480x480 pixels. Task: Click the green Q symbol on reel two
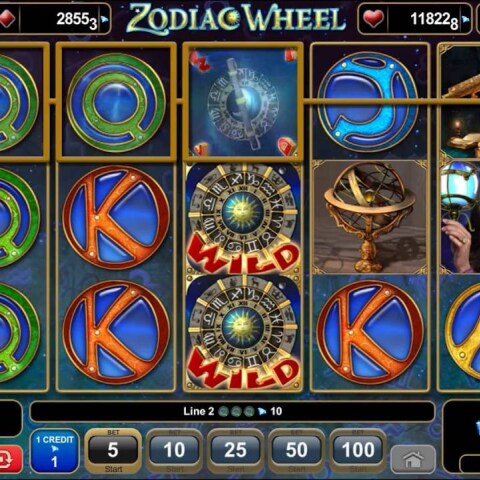point(116,103)
